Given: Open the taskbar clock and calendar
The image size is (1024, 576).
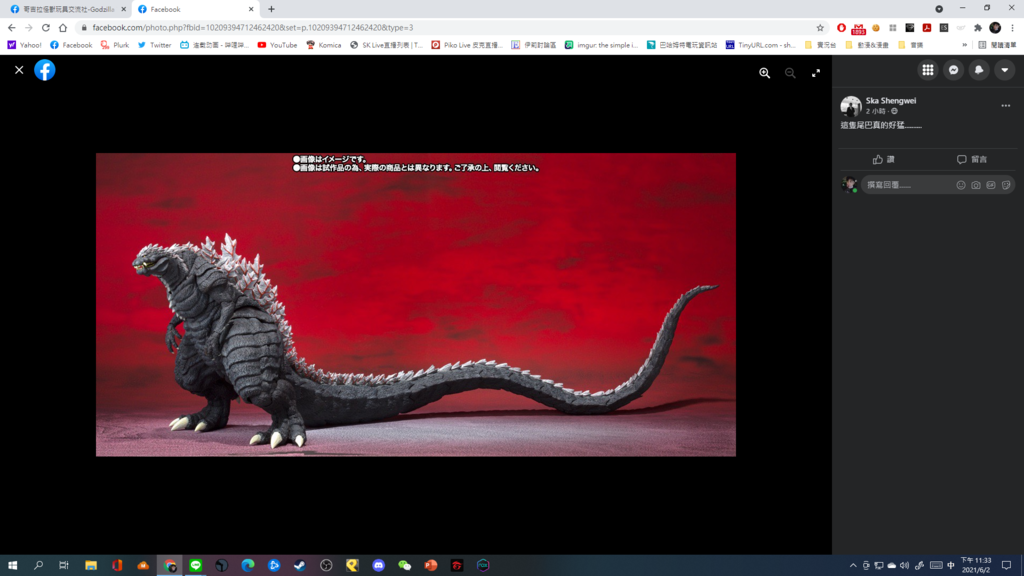Looking at the screenshot, I should point(976,566).
